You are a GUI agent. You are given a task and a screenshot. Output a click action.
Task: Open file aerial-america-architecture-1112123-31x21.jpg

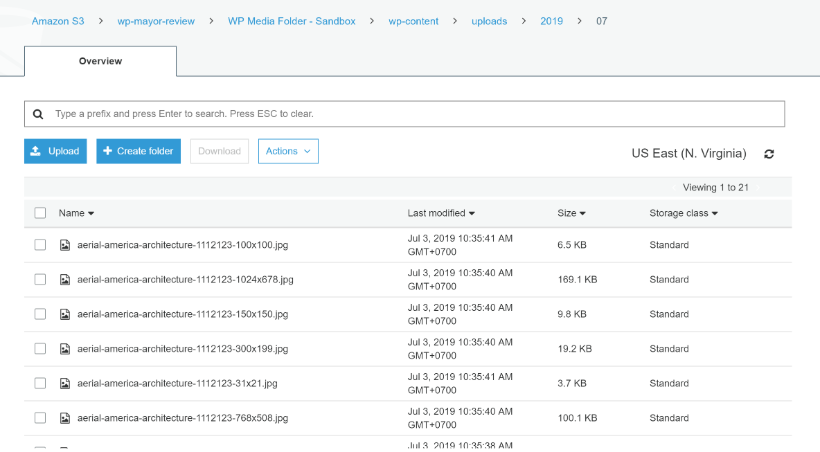coord(177,383)
